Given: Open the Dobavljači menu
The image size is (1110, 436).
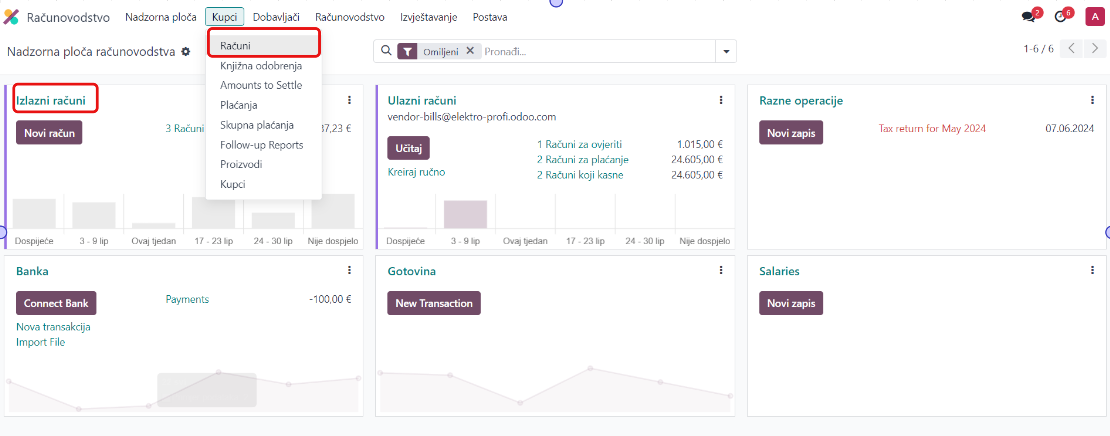Looking at the screenshot, I should pyautogui.click(x=276, y=17).
